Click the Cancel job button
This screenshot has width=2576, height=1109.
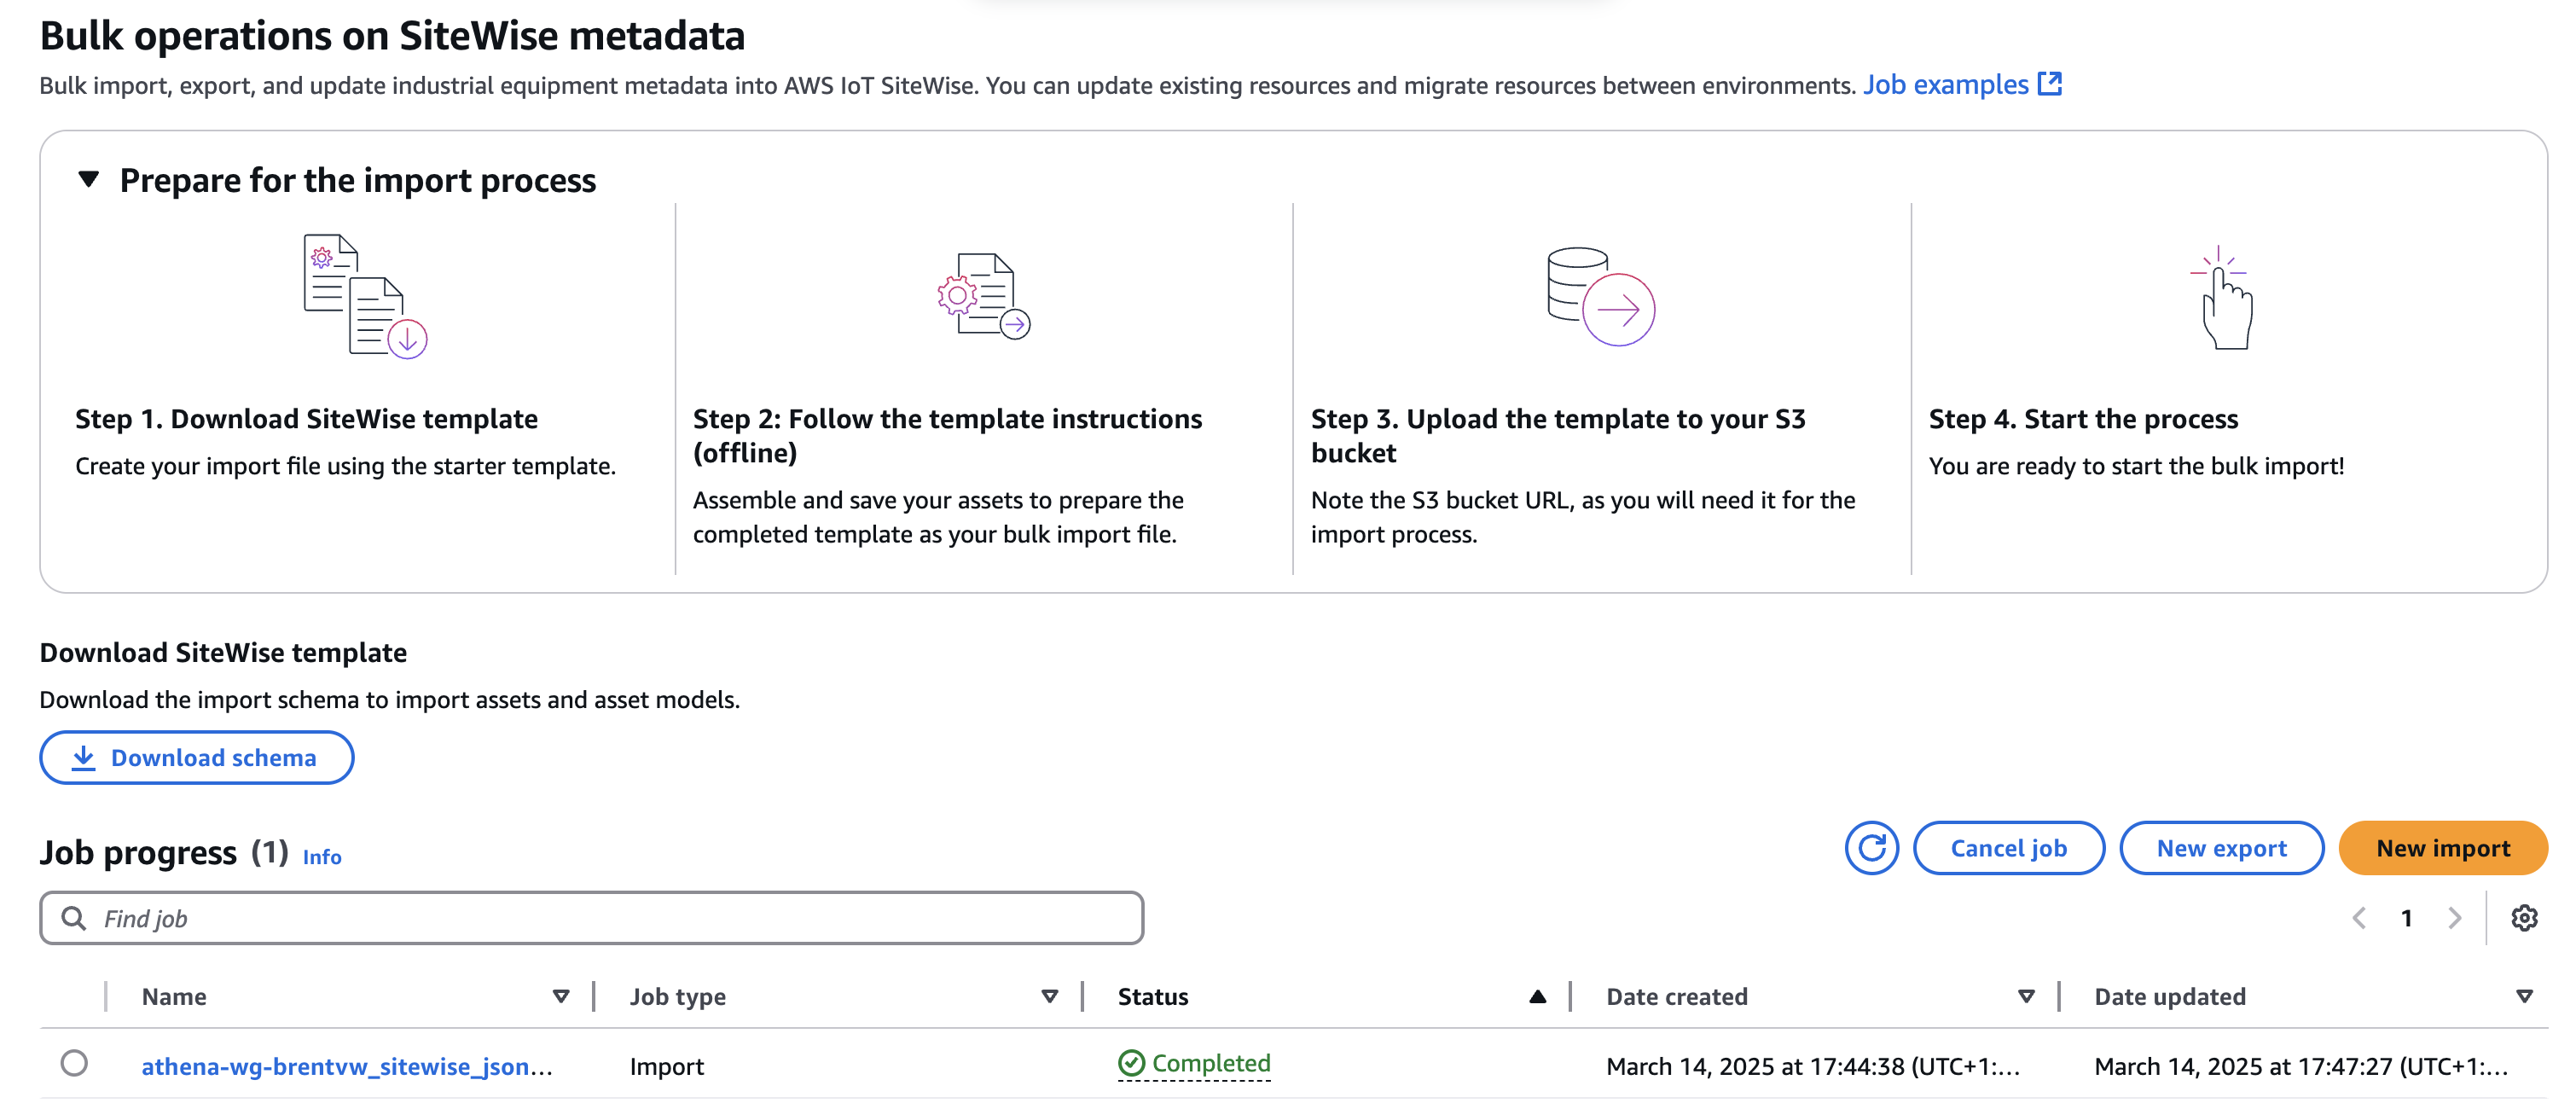[2008, 848]
